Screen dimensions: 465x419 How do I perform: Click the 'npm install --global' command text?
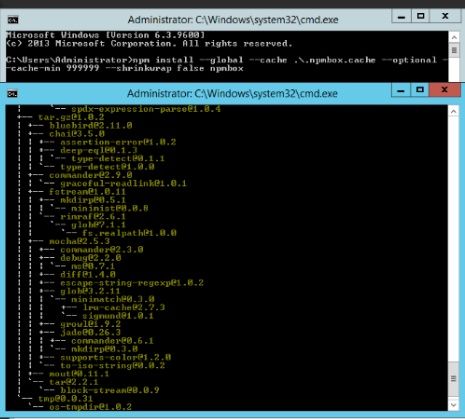(x=188, y=60)
